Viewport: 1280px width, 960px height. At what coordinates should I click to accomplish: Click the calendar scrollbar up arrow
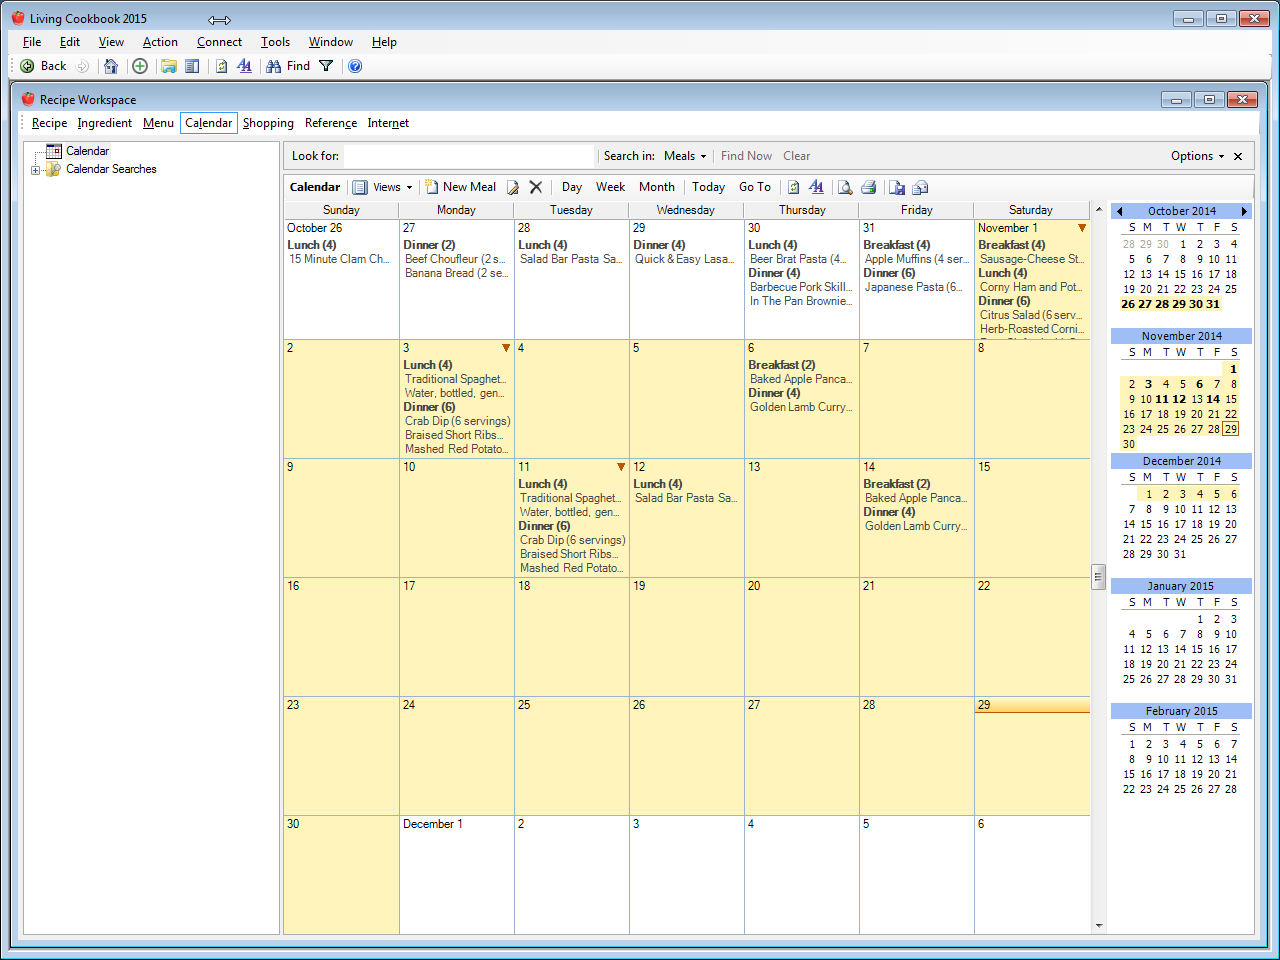pos(1099,211)
